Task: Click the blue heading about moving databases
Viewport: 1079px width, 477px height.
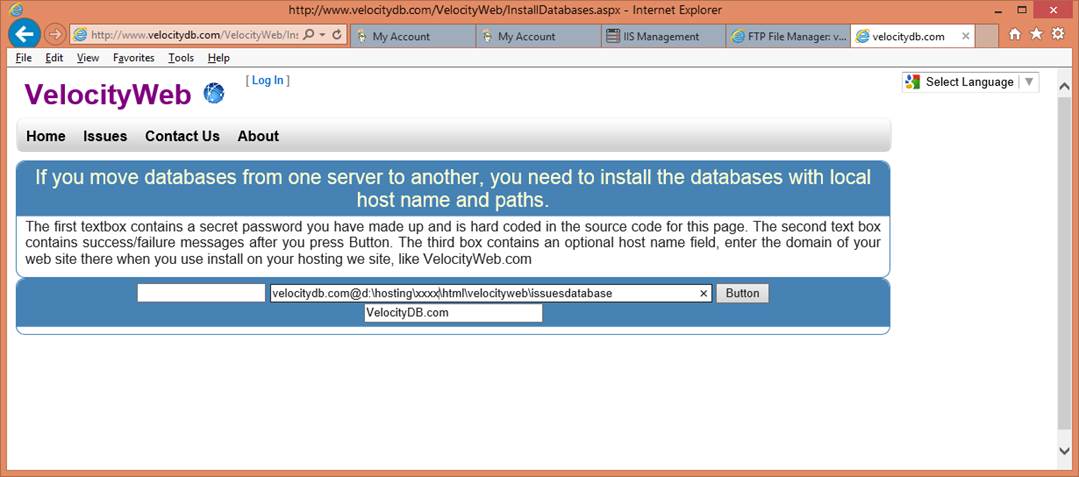Action: pos(453,189)
